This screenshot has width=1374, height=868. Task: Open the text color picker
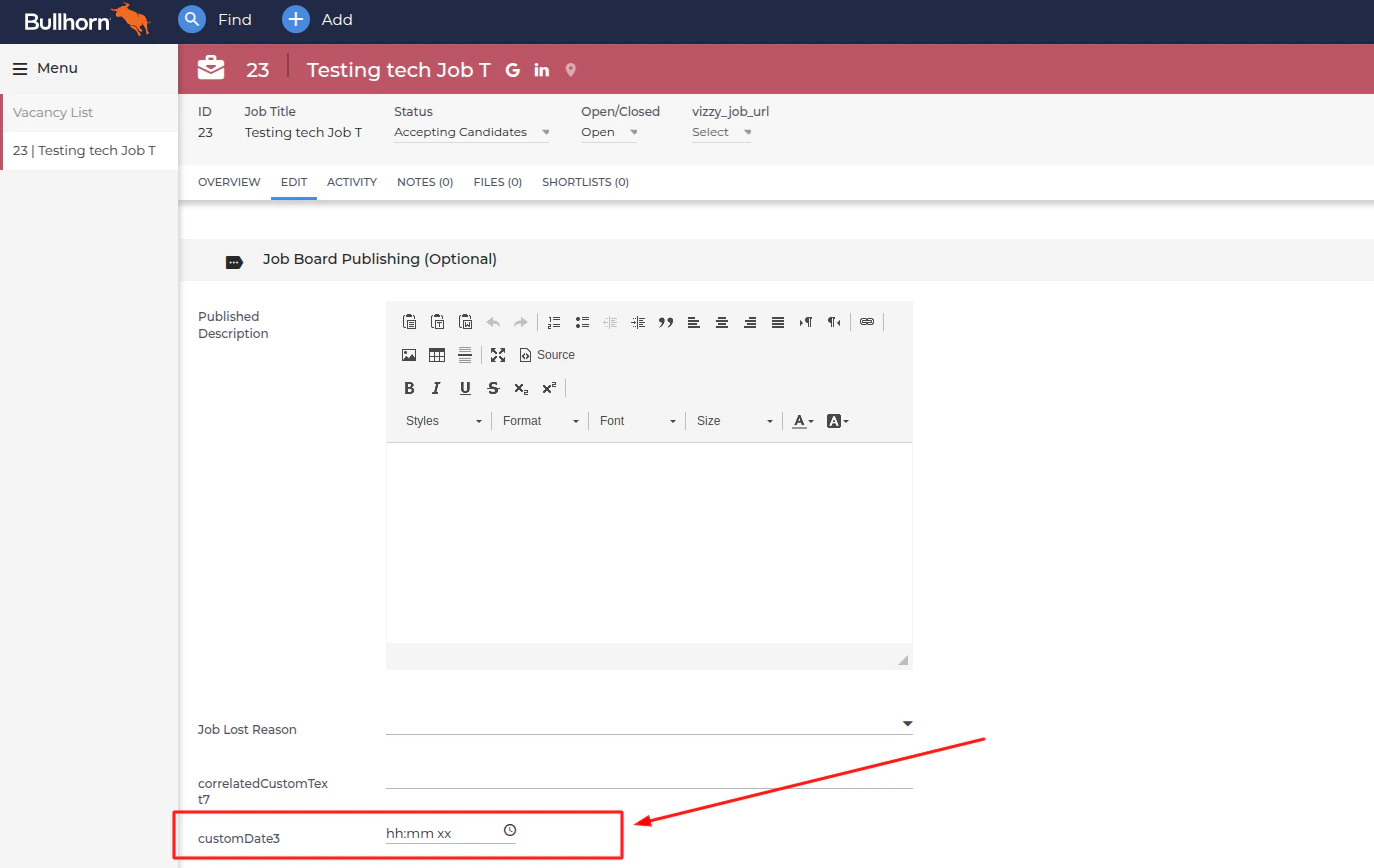[x=803, y=421]
